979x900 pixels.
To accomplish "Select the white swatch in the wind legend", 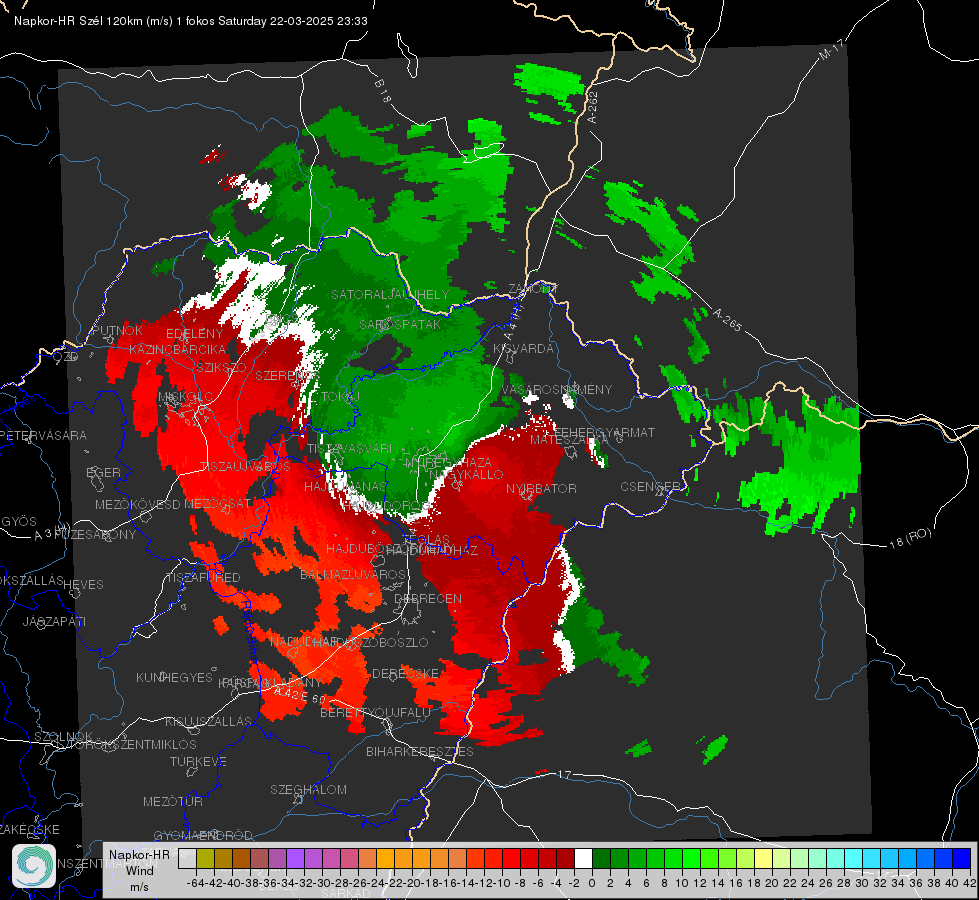I will [583, 859].
